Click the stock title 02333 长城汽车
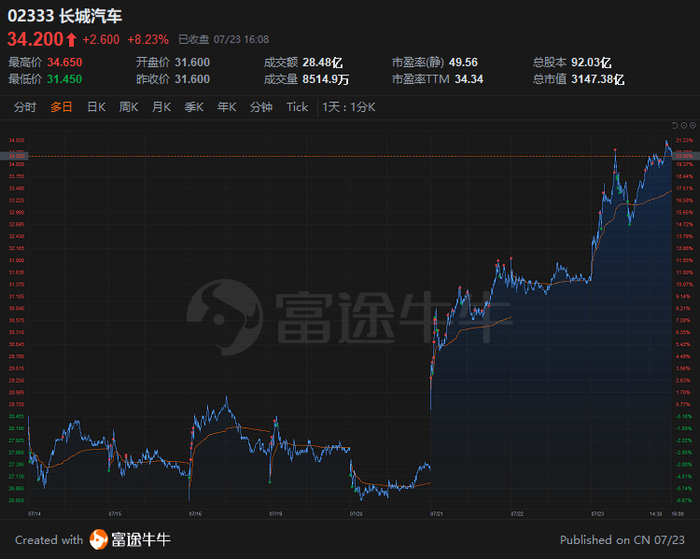 pyautogui.click(x=65, y=16)
